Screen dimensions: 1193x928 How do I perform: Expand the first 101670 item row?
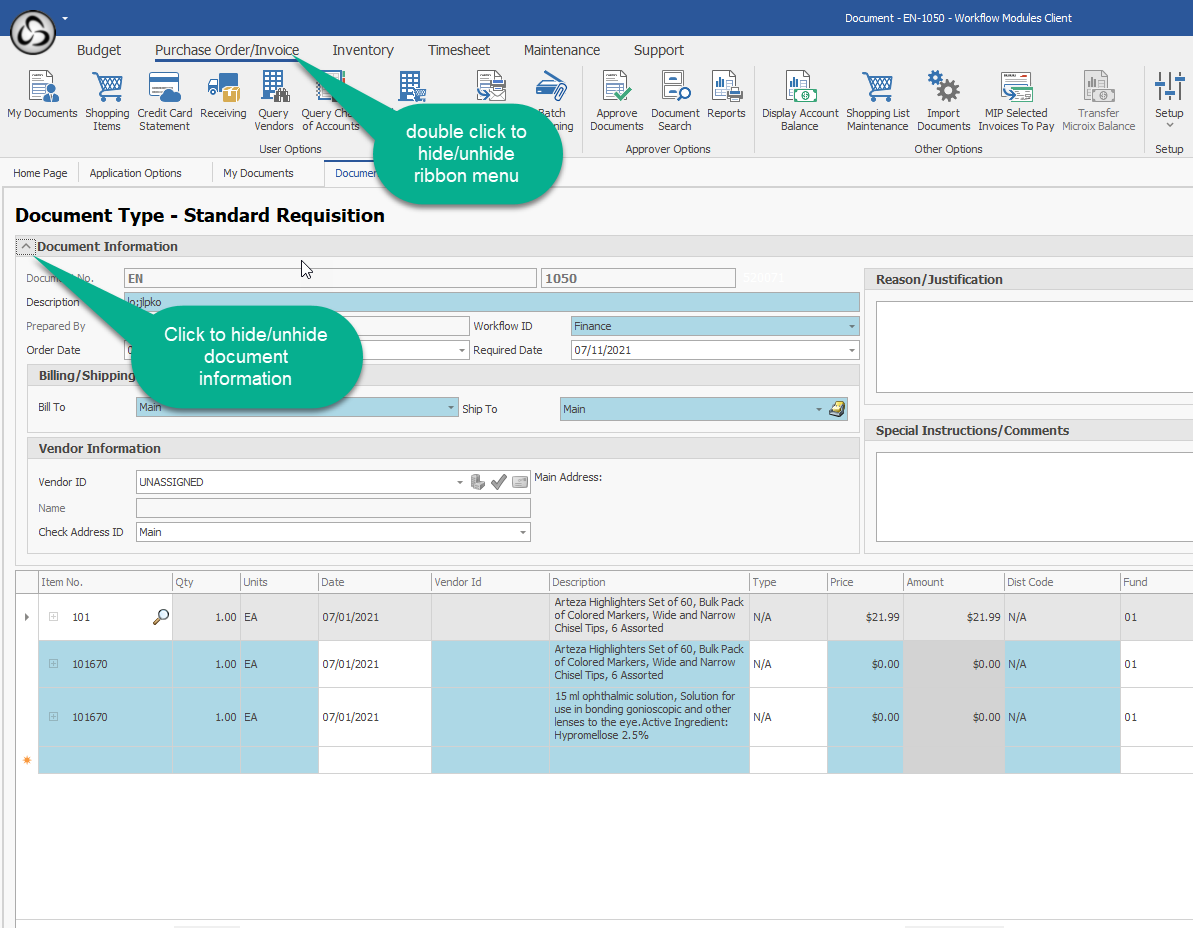[54, 664]
